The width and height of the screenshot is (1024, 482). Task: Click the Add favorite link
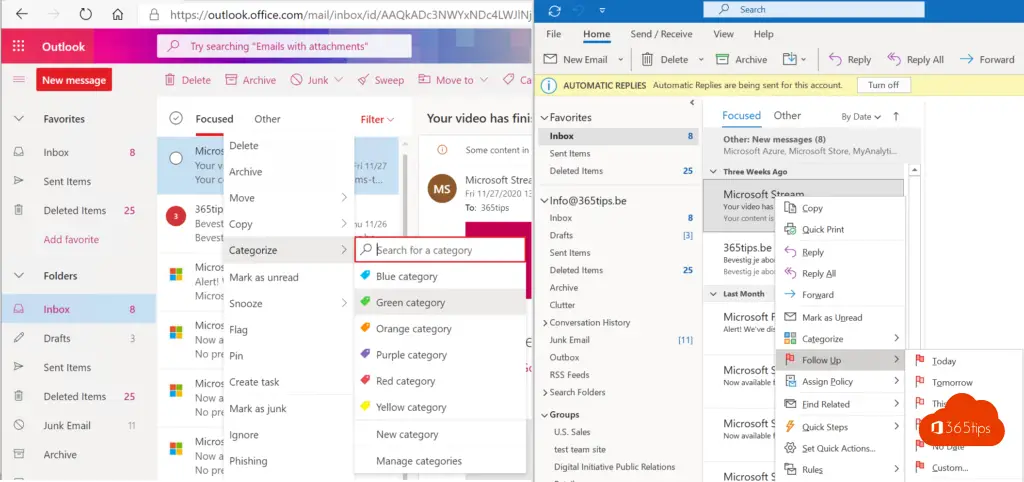click(71, 240)
